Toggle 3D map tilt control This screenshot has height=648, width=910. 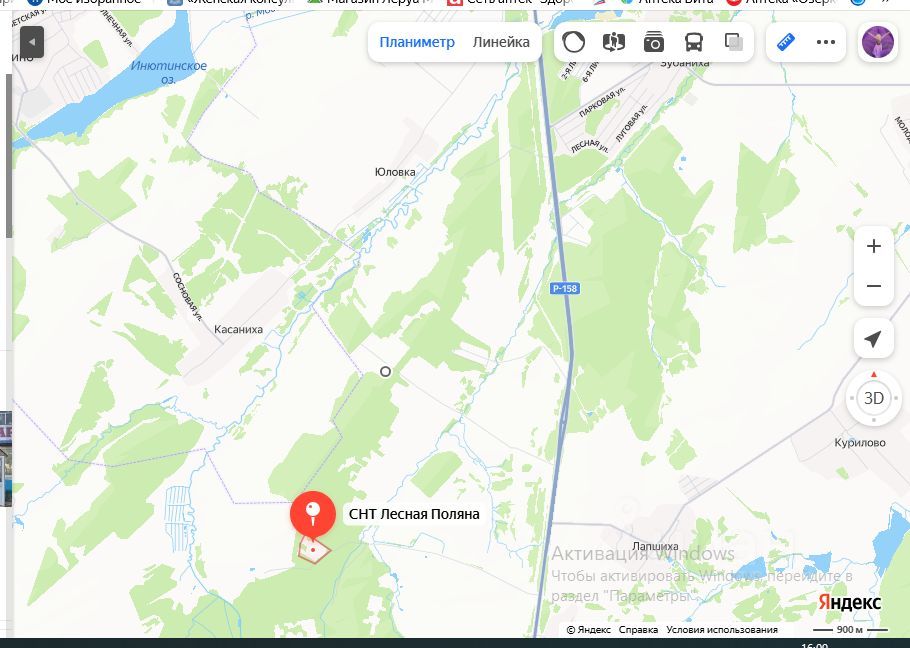tap(873, 399)
